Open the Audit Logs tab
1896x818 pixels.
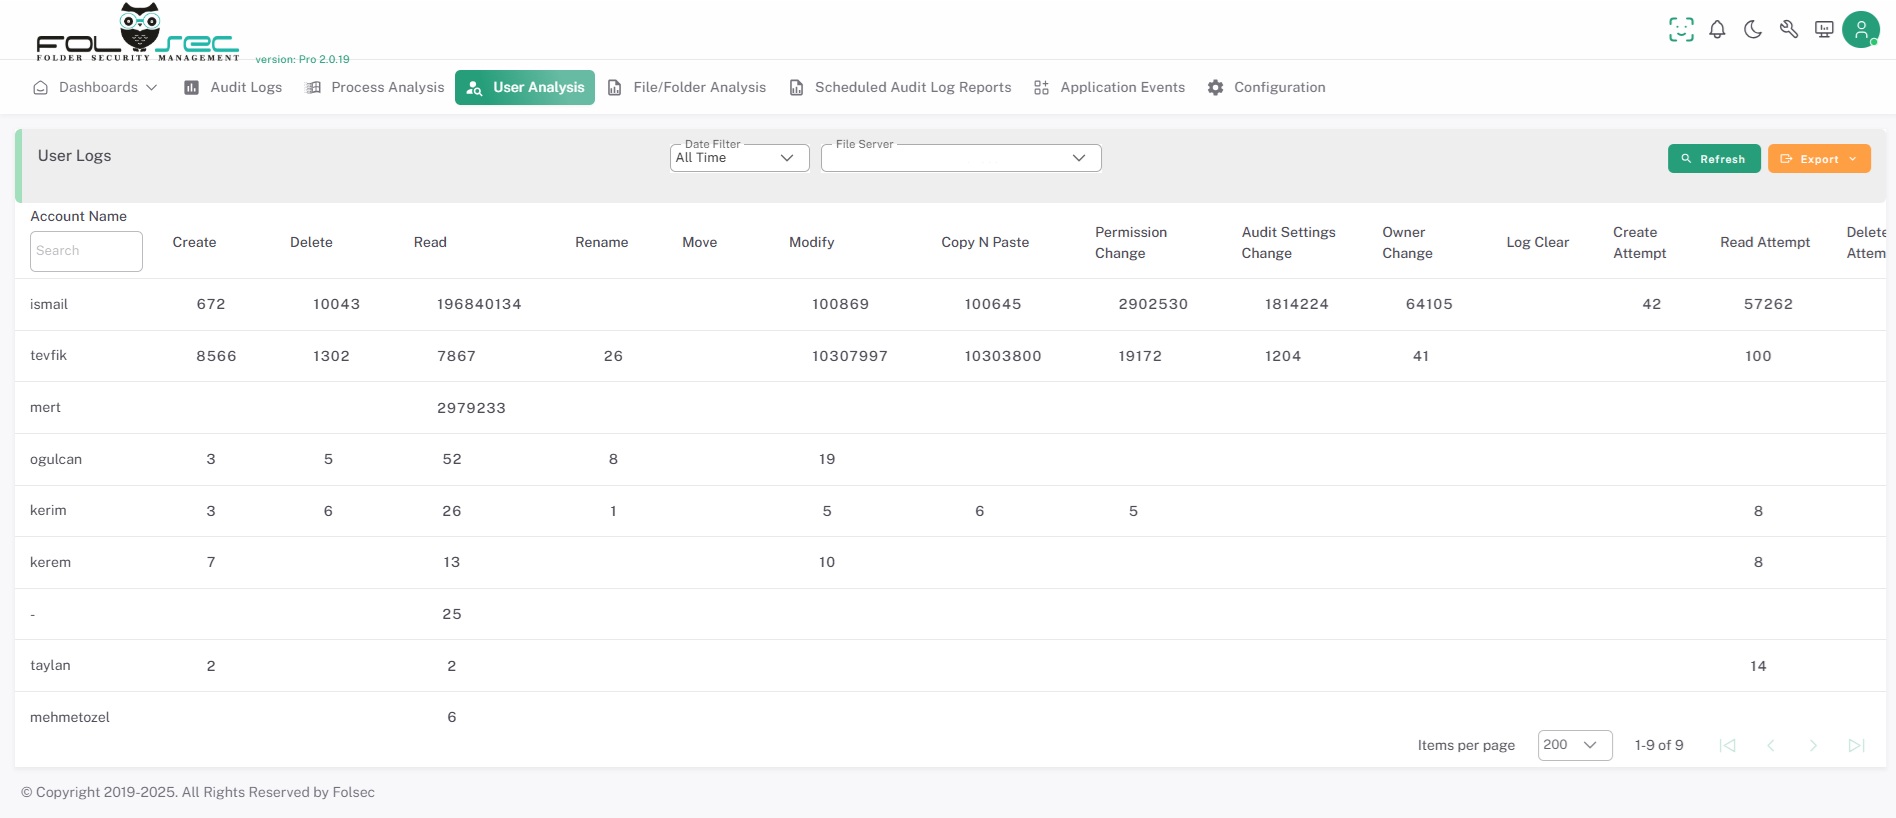click(233, 88)
